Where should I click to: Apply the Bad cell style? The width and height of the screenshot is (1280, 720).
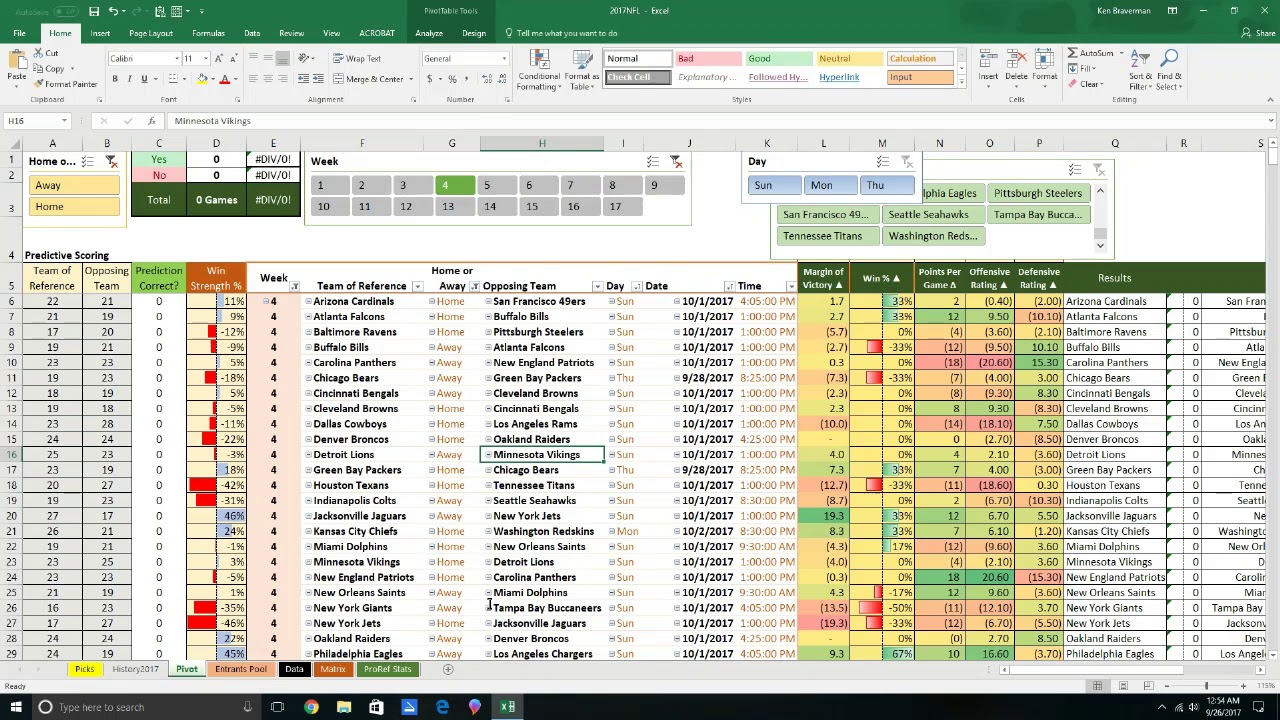pos(709,59)
